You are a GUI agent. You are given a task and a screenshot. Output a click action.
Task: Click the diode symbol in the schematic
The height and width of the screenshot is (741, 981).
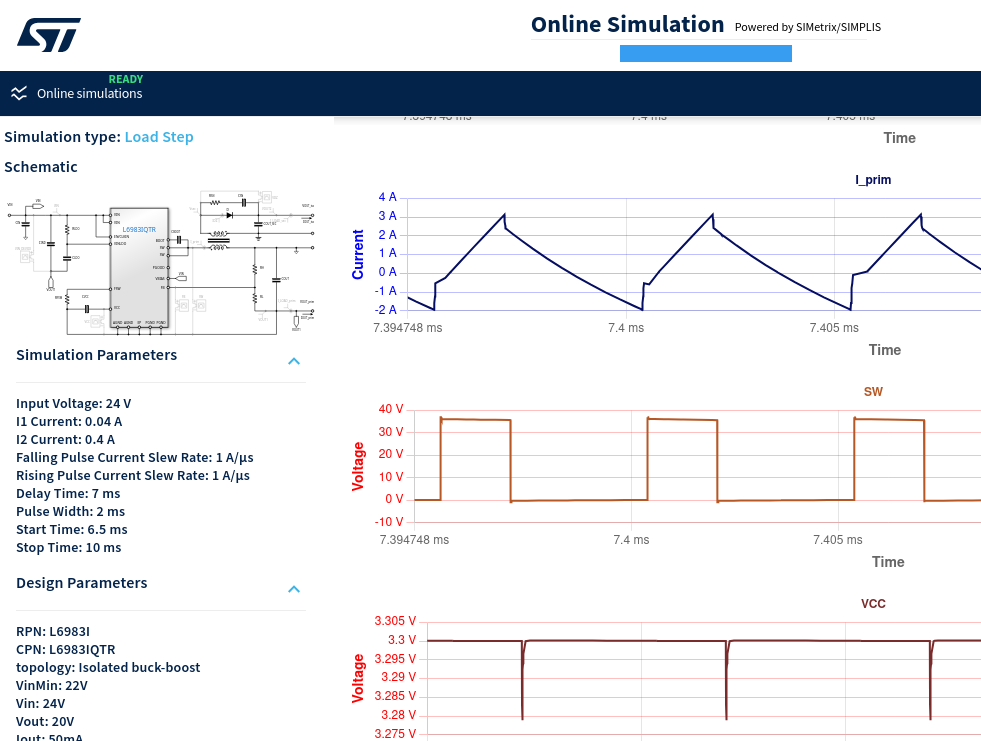click(229, 215)
